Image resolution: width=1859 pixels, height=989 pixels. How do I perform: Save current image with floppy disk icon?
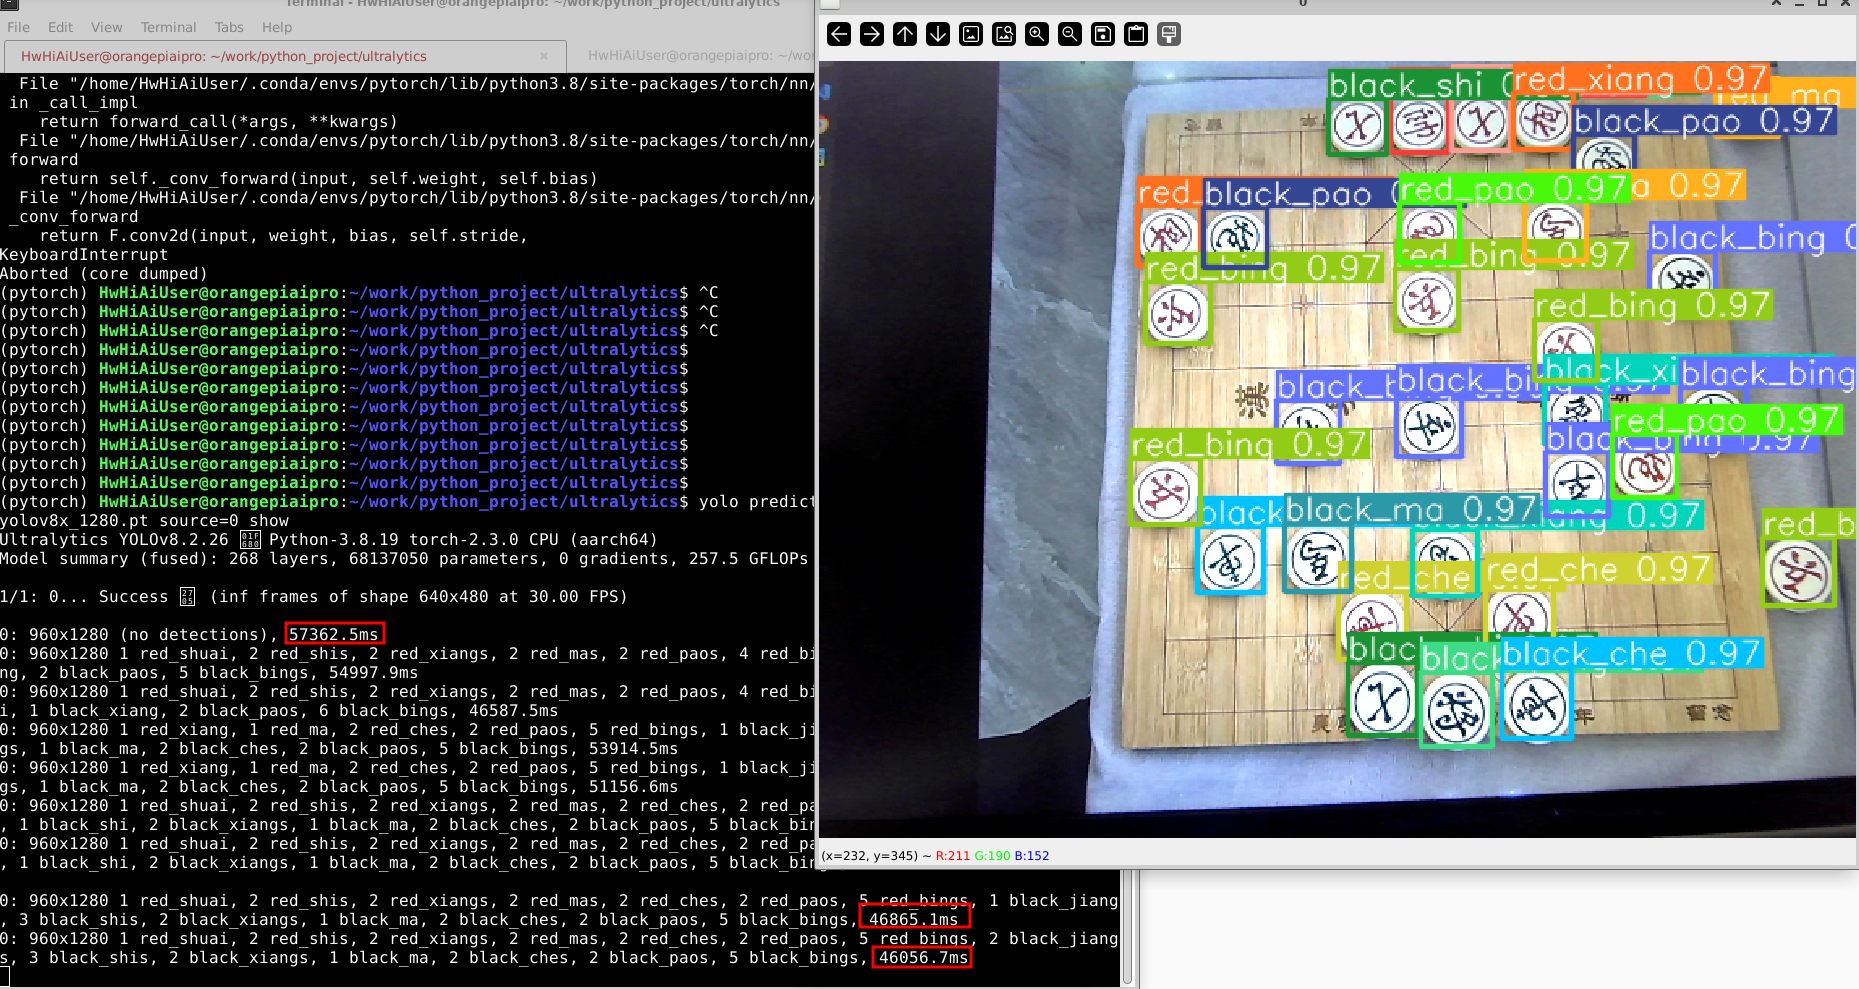point(1103,35)
